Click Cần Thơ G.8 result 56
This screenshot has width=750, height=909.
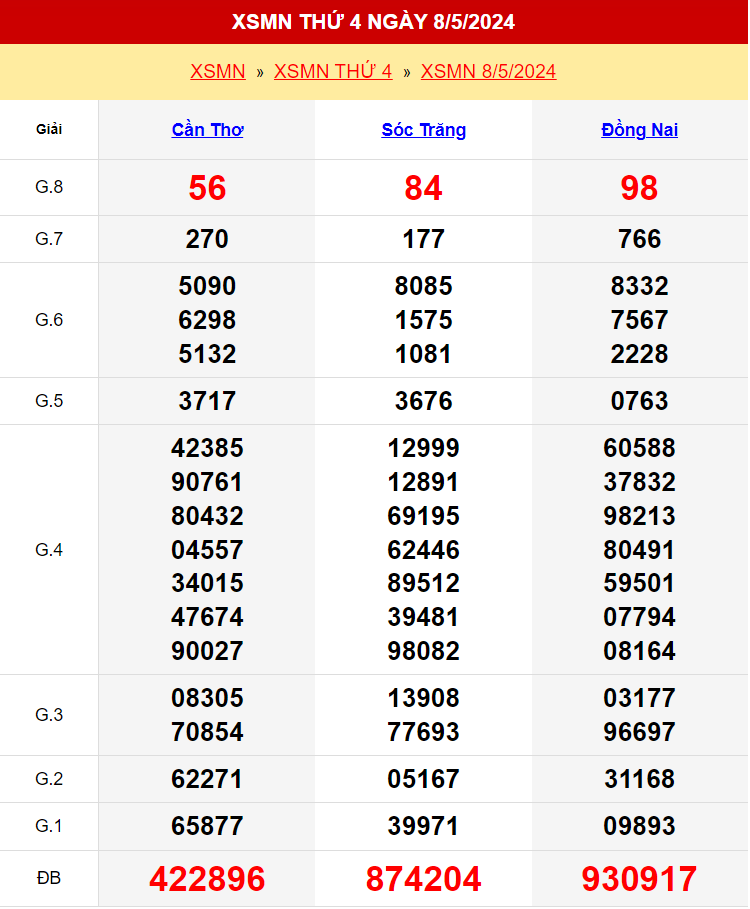point(207,188)
